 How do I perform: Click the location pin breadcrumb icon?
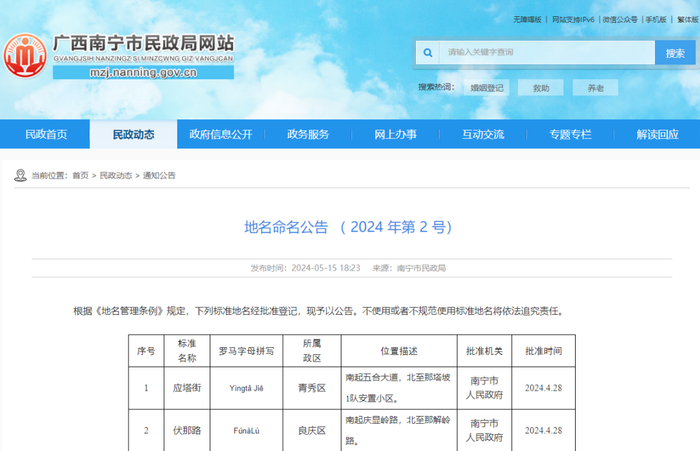pos(20,175)
